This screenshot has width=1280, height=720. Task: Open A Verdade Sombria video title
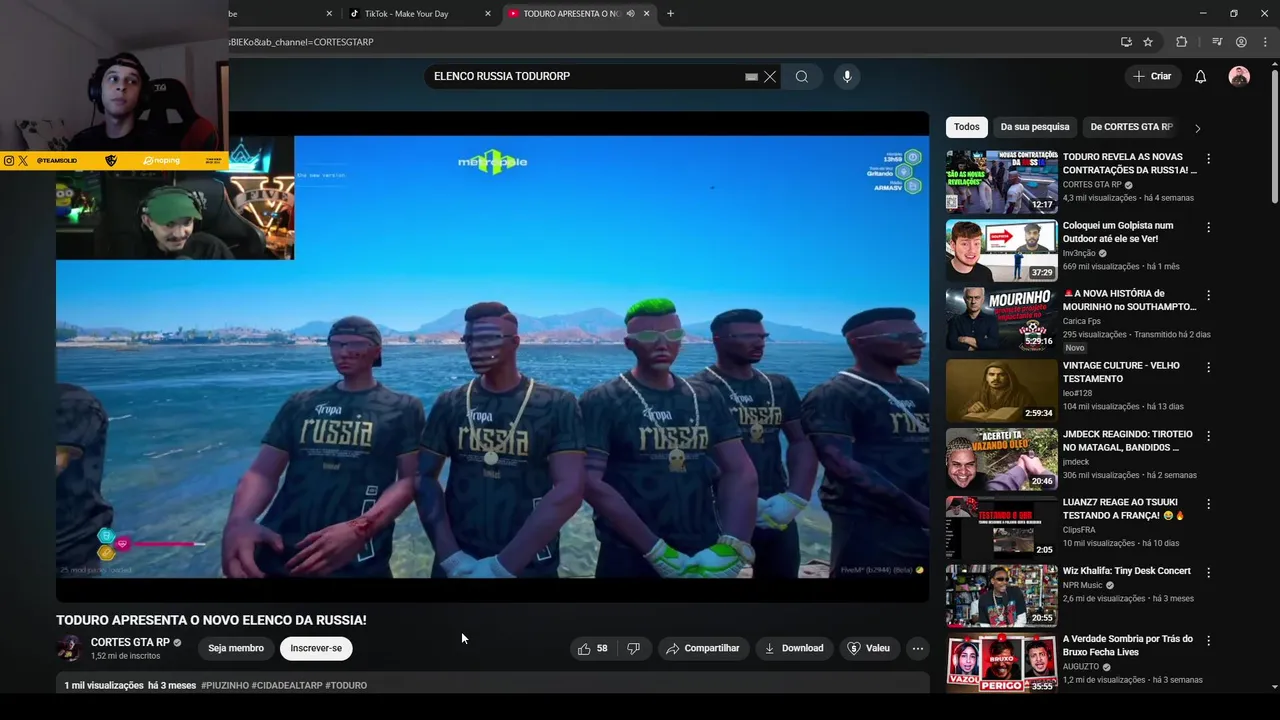pos(1127,645)
